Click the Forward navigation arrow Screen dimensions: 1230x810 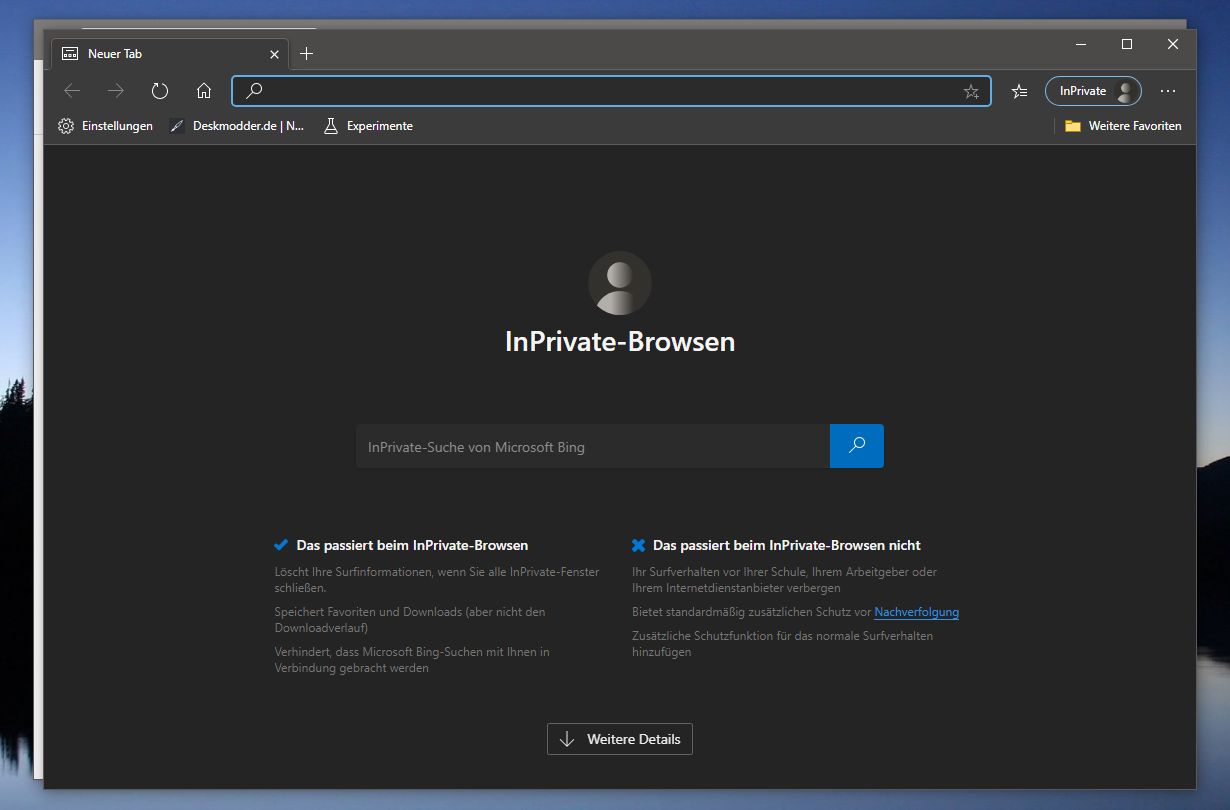click(x=116, y=91)
